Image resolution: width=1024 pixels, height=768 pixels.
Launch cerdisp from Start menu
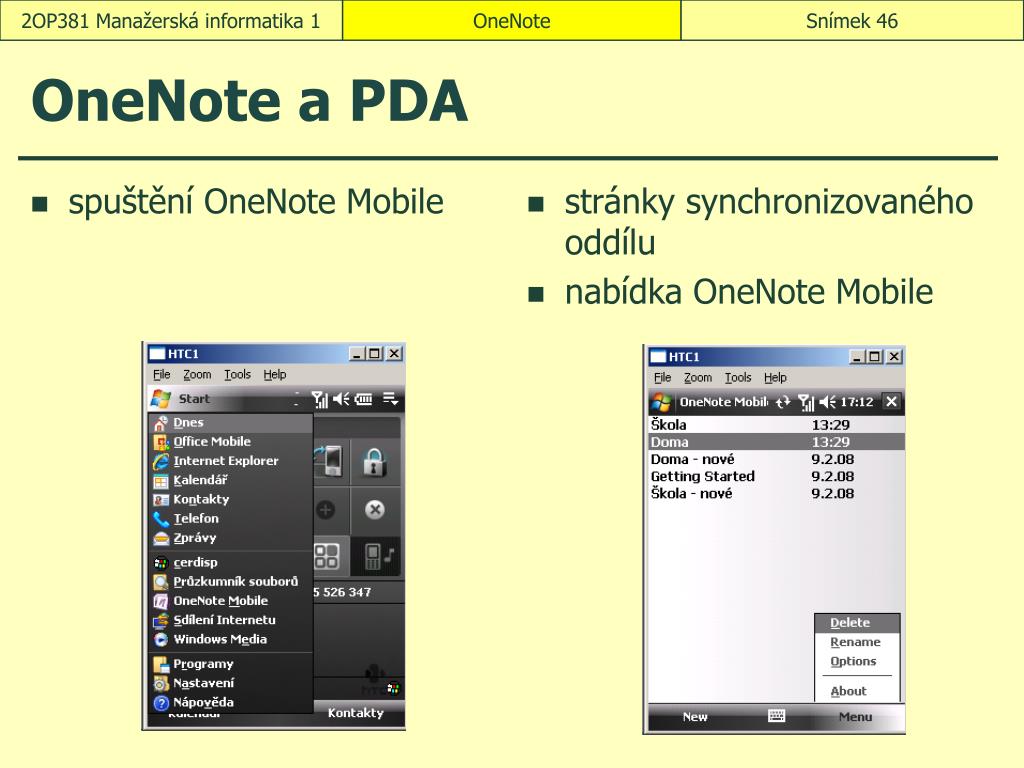[x=231, y=562]
